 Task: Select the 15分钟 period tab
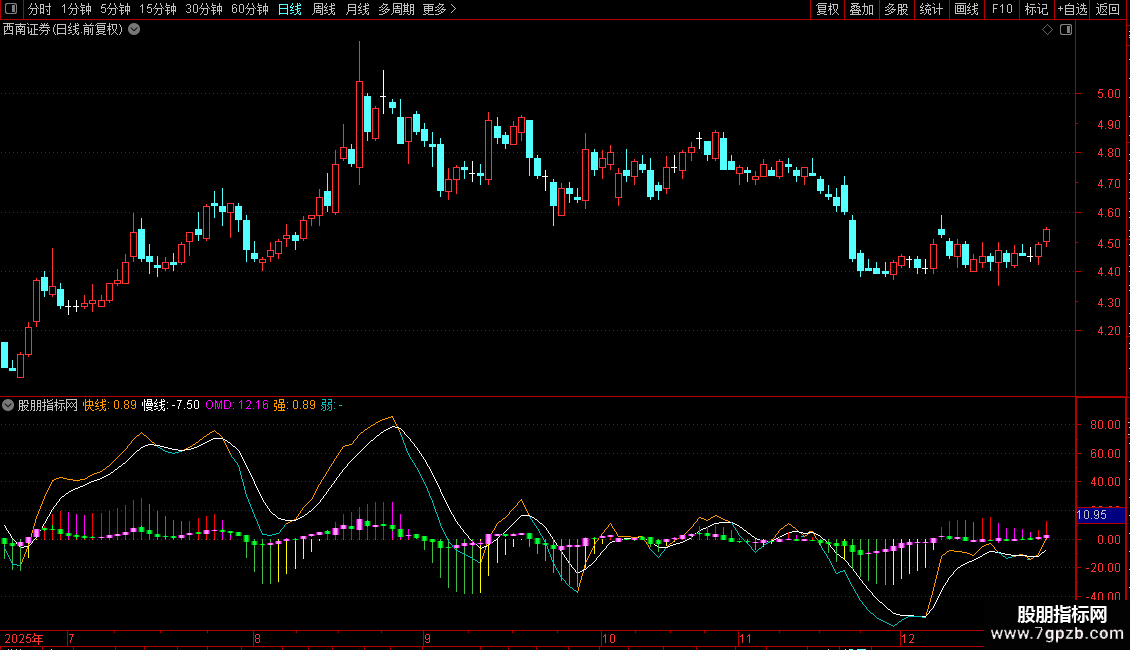point(157,10)
